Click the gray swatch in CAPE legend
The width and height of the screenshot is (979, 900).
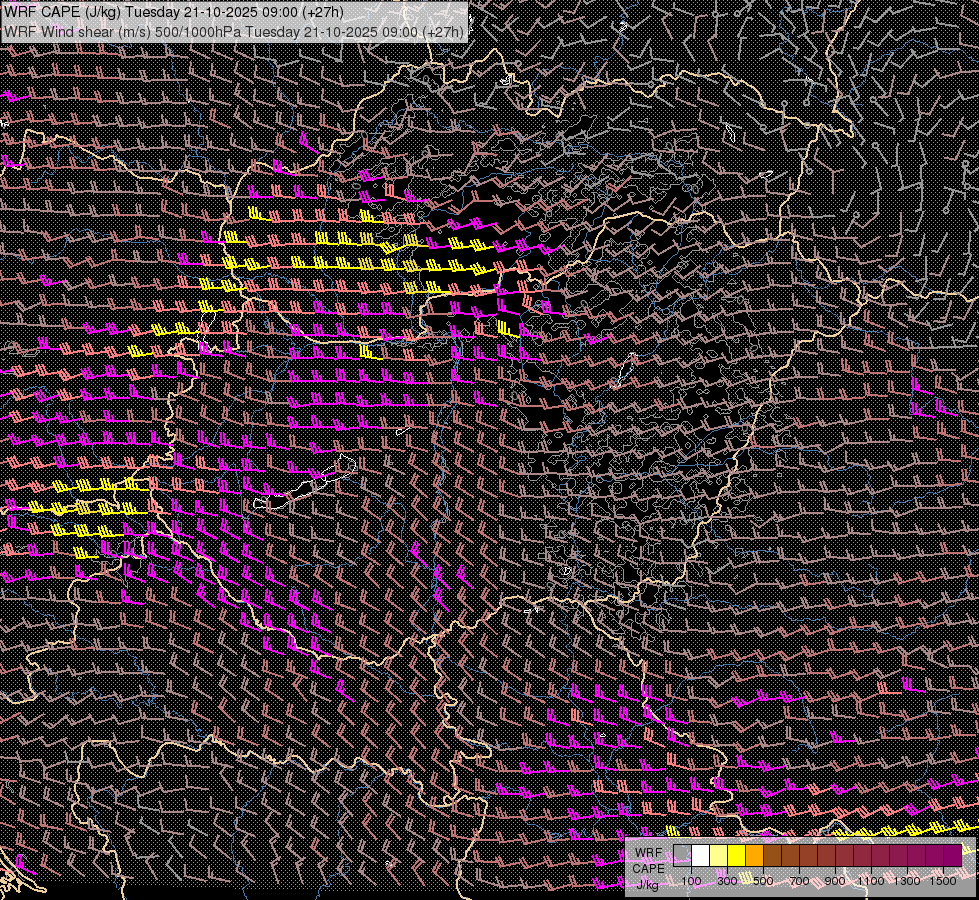pyautogui.click(x=682, y=855)
